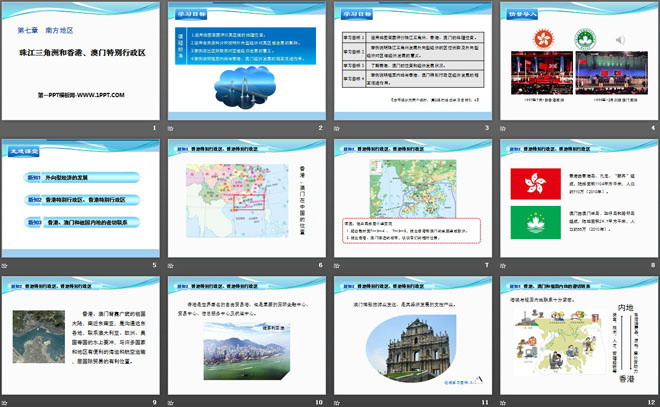Click the animation star icon under slide 3

337,129
